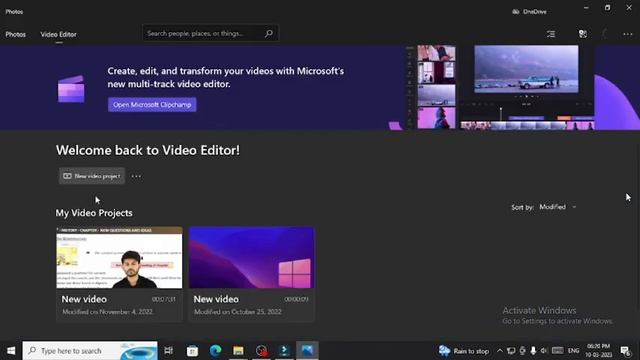Click the My Video Projects heading
640x360 pixels.
94,213
